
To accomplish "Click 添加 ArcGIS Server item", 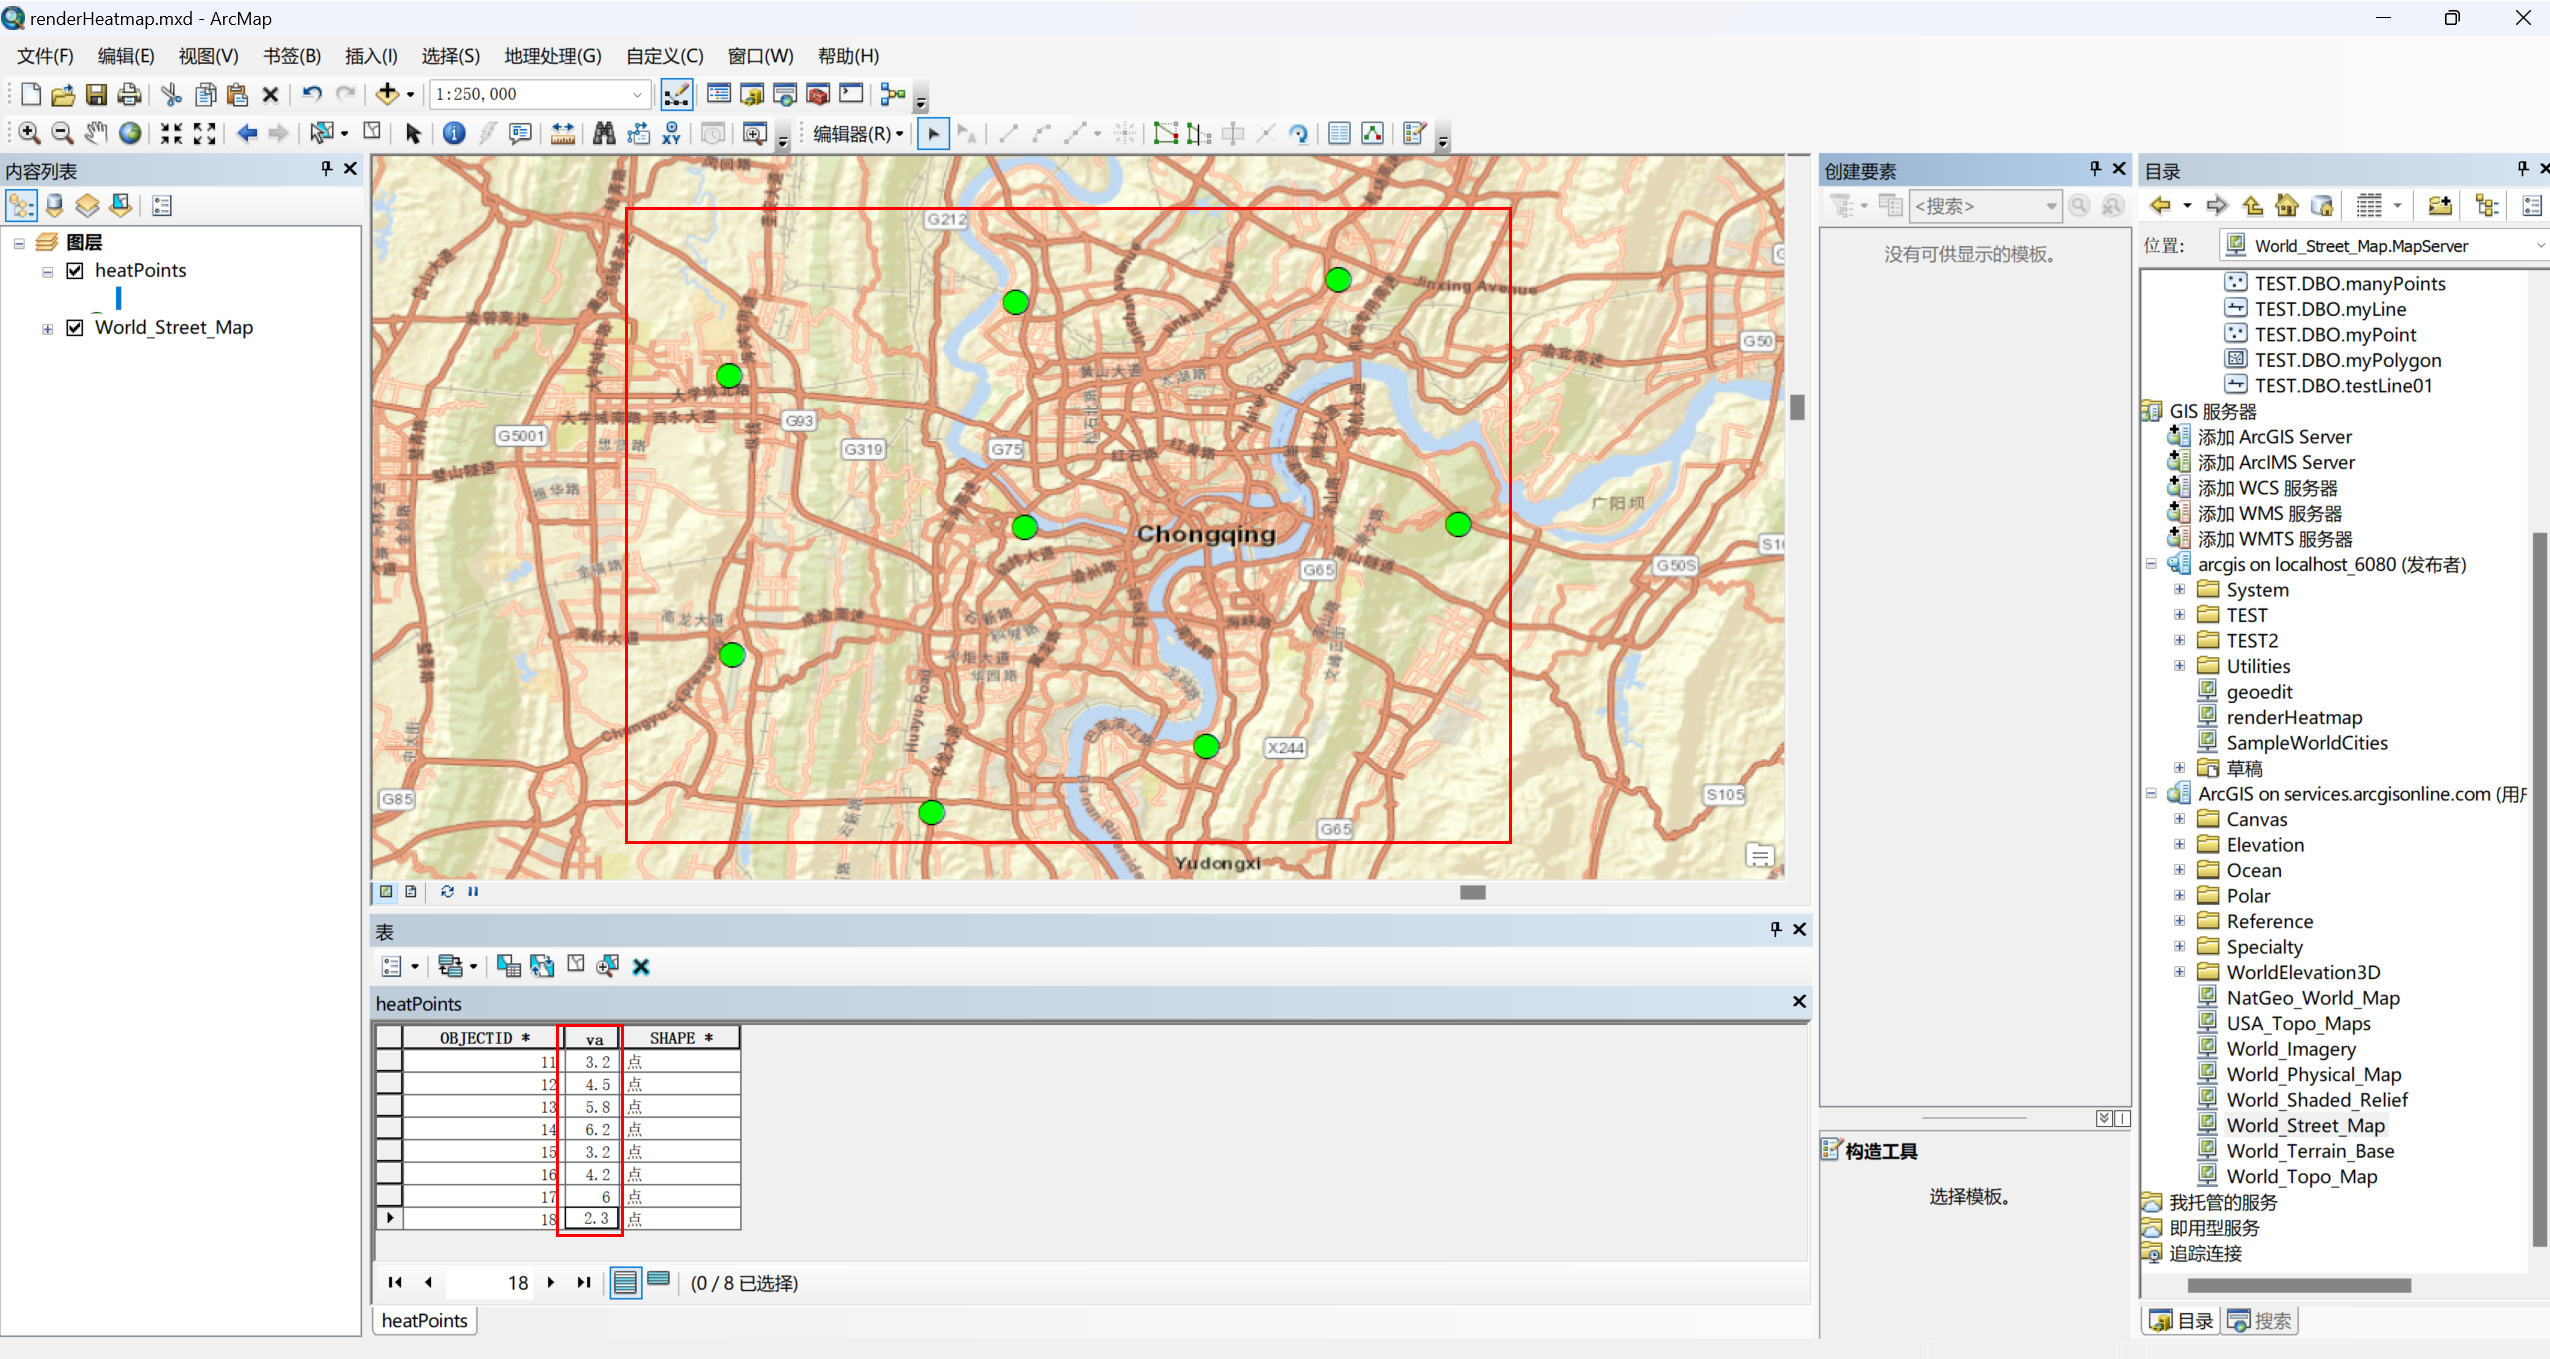I will [2274, 437].
